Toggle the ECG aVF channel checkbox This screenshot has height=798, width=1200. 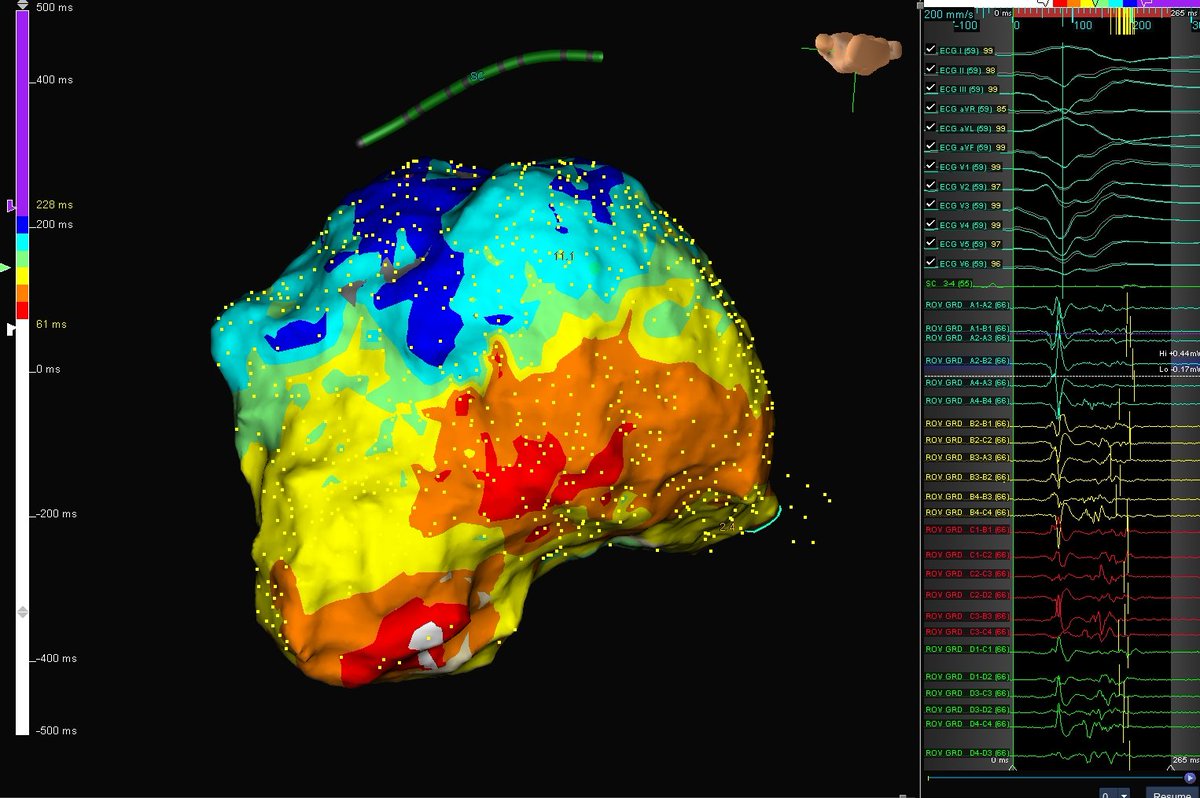[930, 147]
